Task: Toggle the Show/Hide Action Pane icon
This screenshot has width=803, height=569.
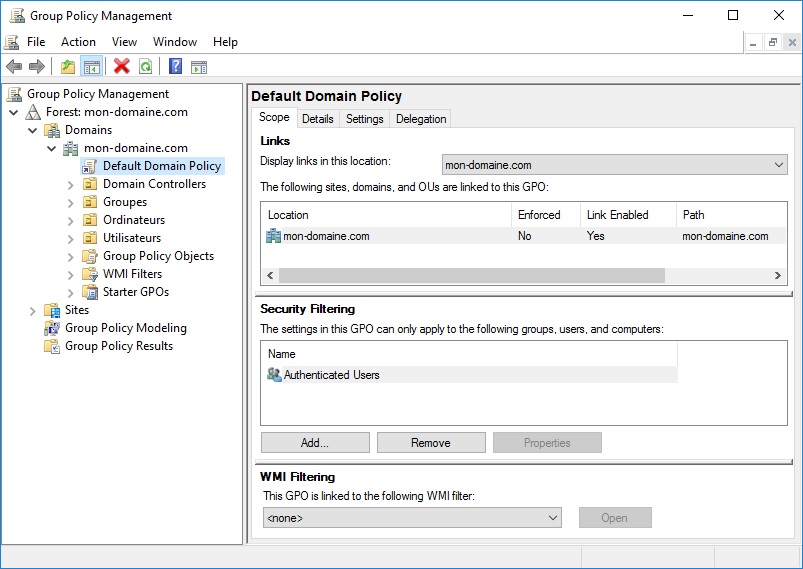Action: pyautogui.click(x=199, y=67)
